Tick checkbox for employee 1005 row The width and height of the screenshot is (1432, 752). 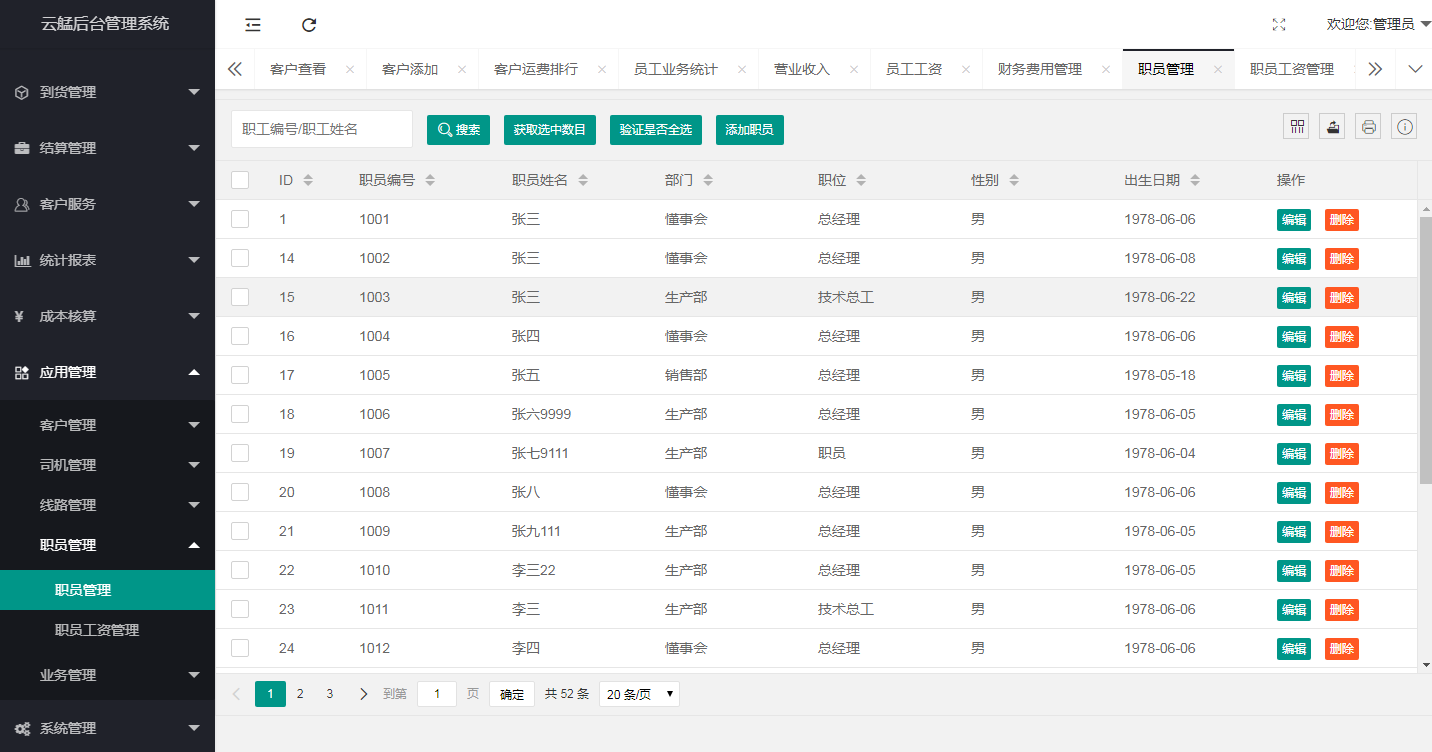click(x=240, y=375)
